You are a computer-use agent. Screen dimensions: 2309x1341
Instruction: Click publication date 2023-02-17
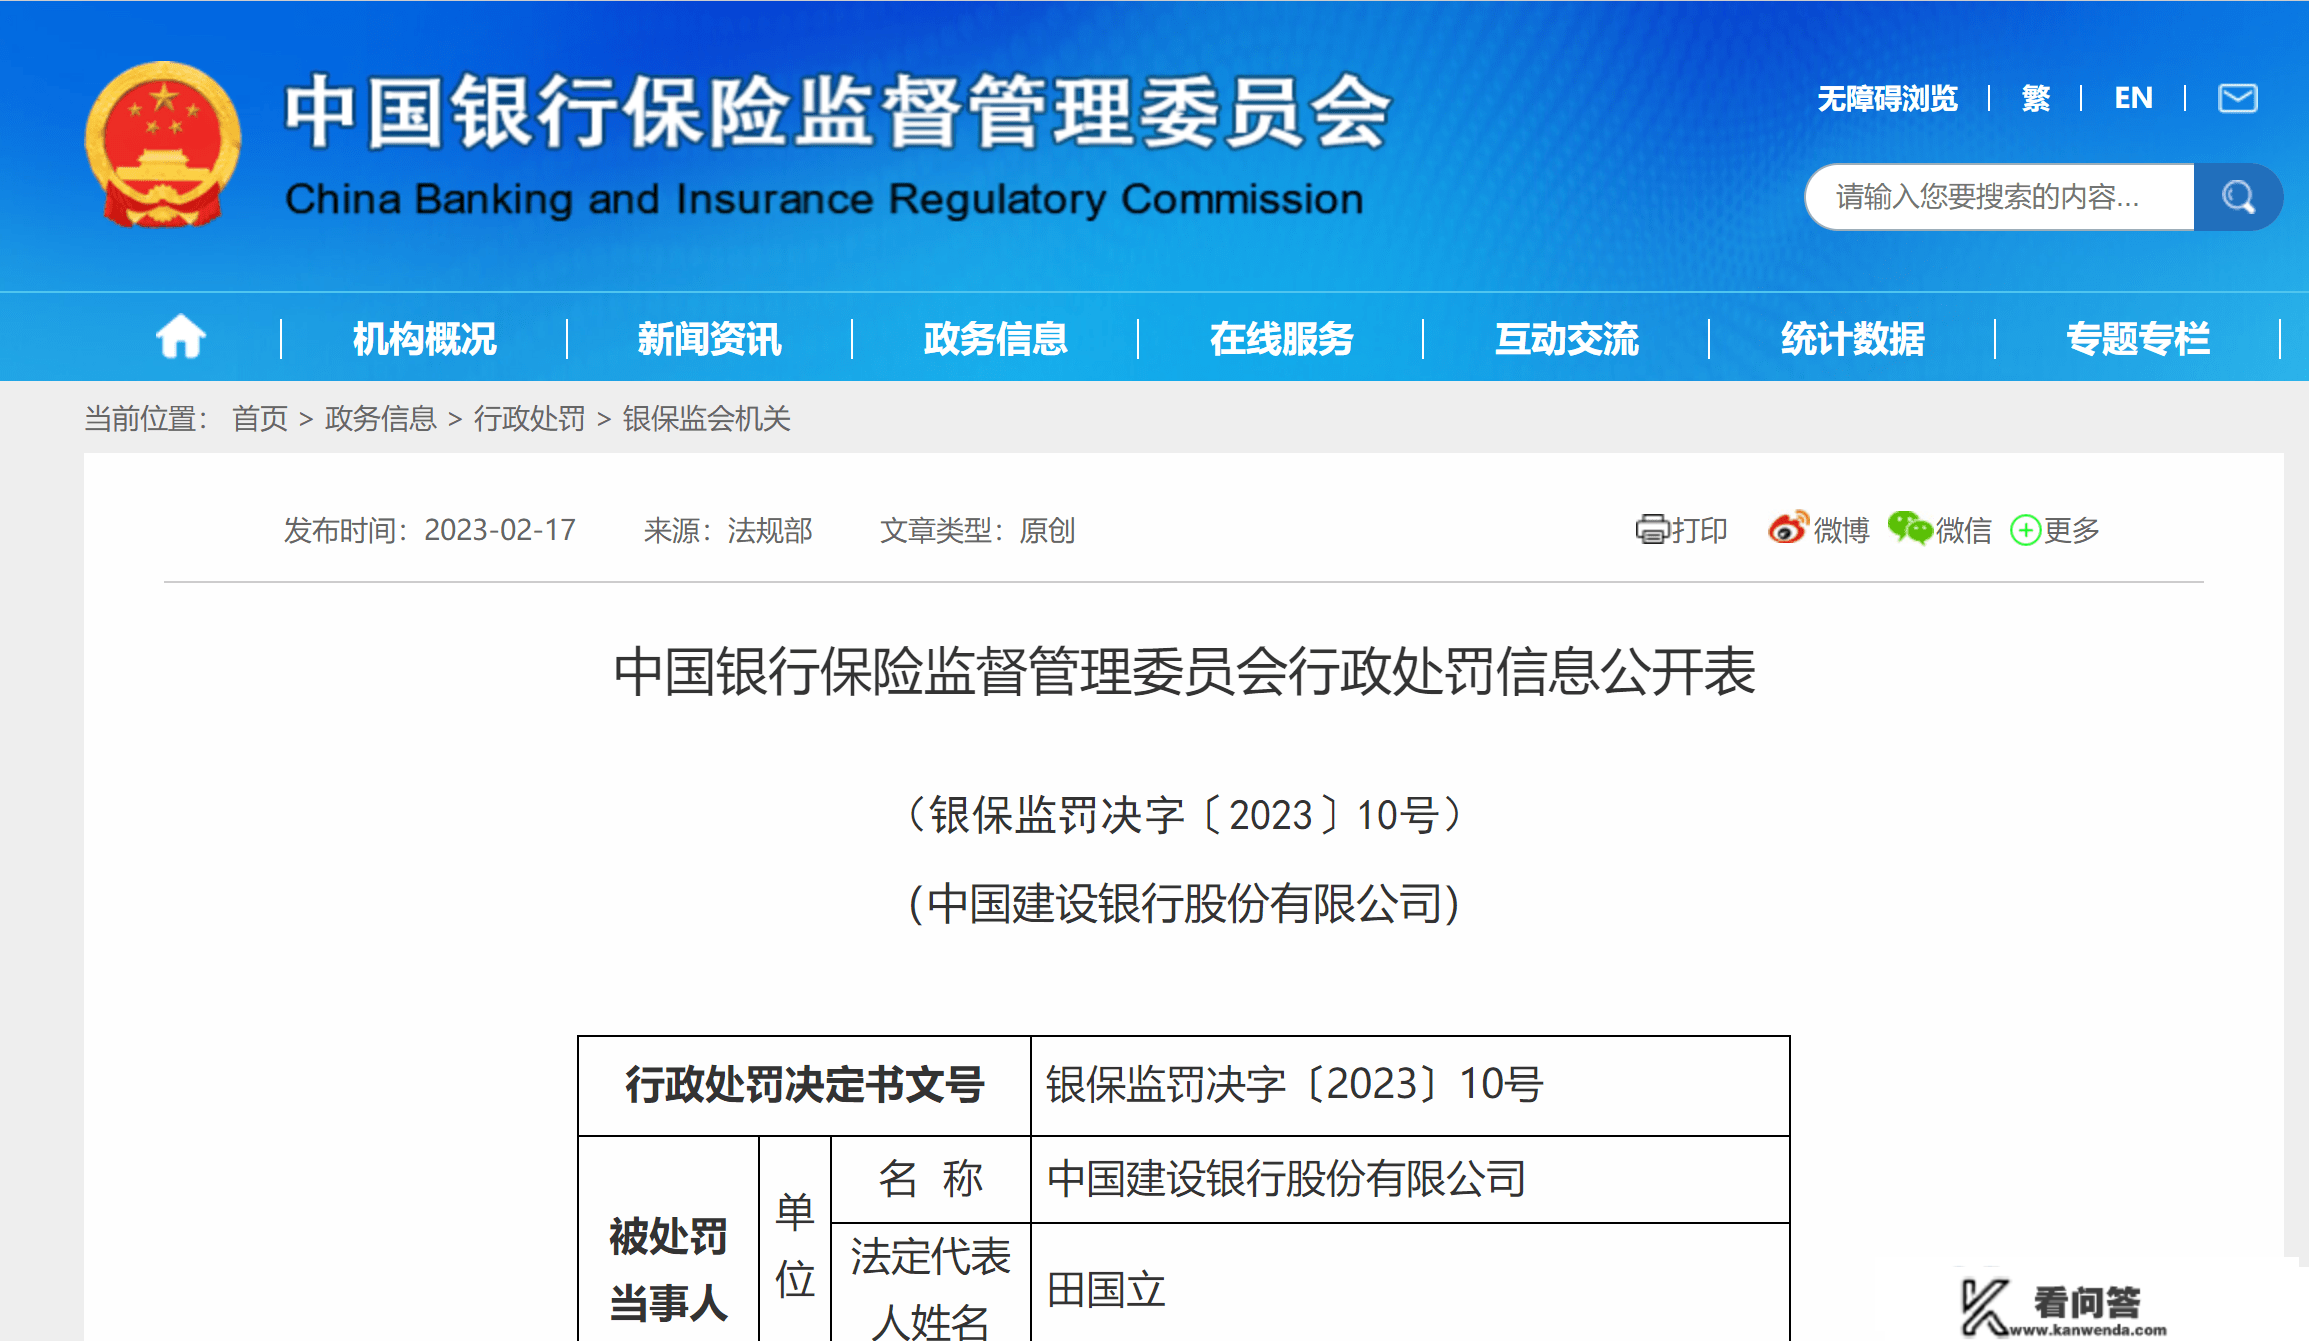click(500, 530)
